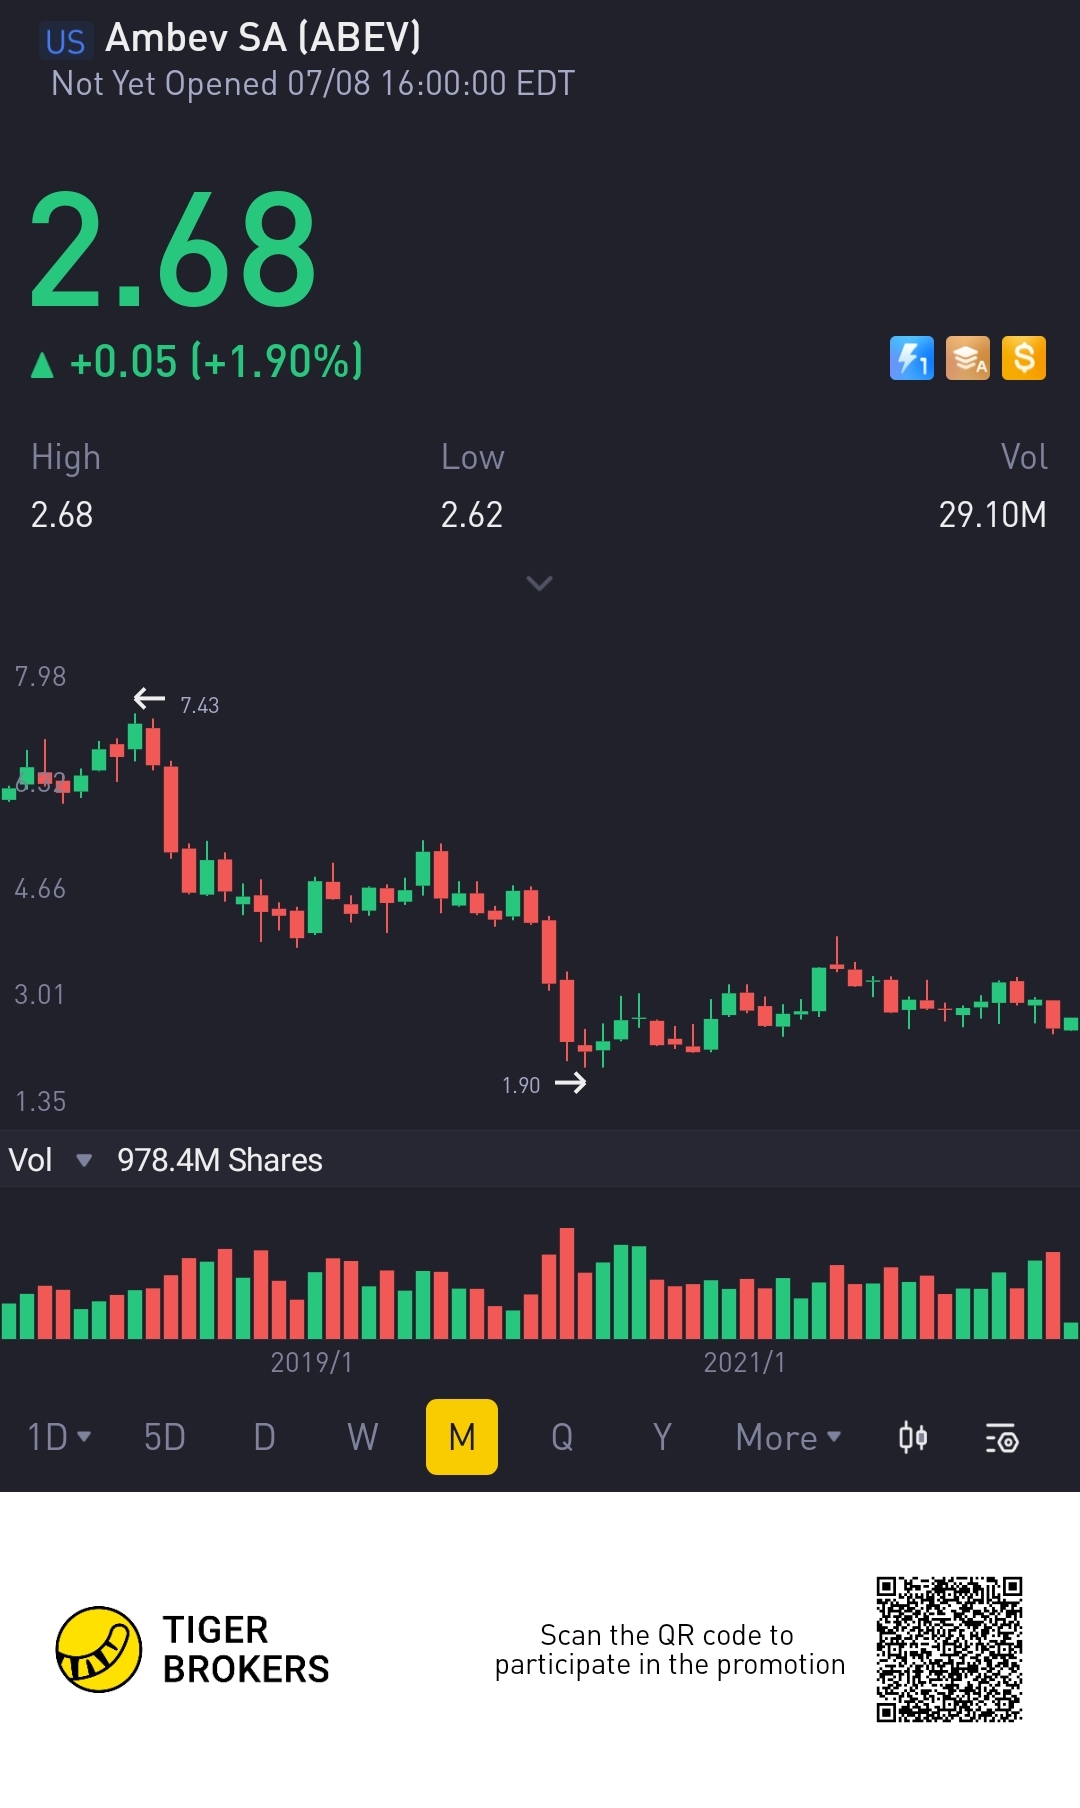1080x1808 pixels.
Task: Open the Vol indicator dropdown
Action: click(50, 1160)
